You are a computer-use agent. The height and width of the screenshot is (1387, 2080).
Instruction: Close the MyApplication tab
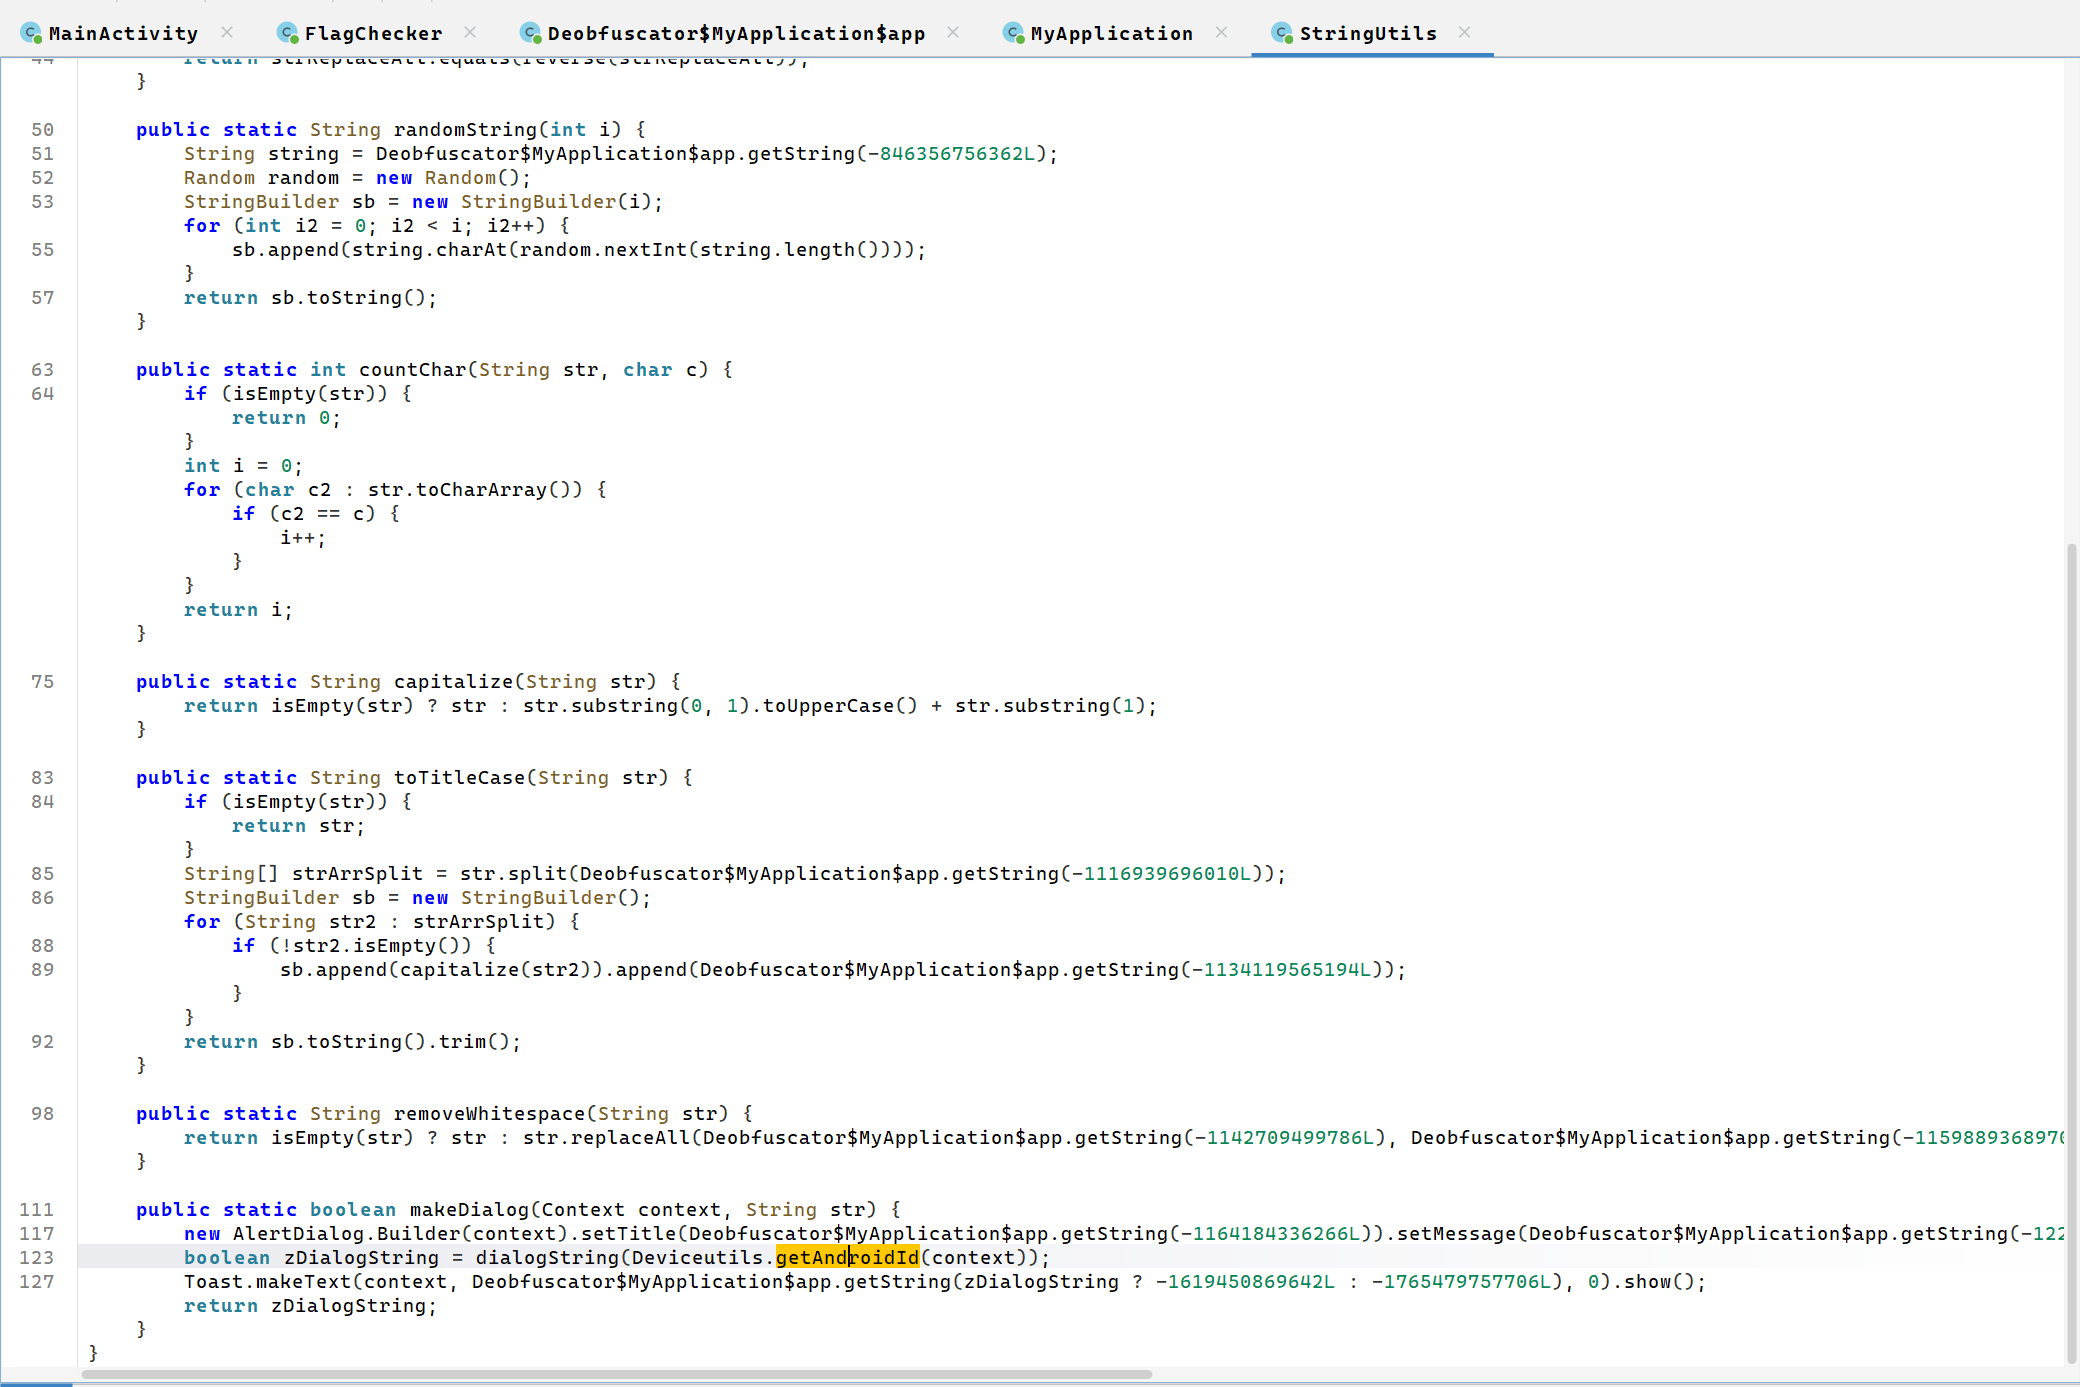pos(1221,32)
